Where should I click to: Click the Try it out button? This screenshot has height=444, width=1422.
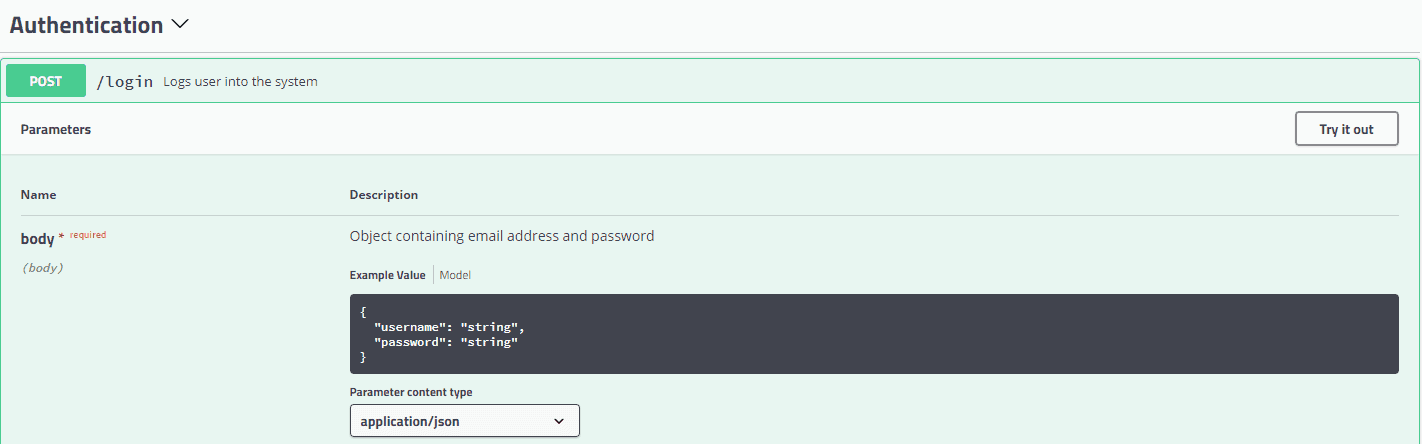click(1346, 129)
